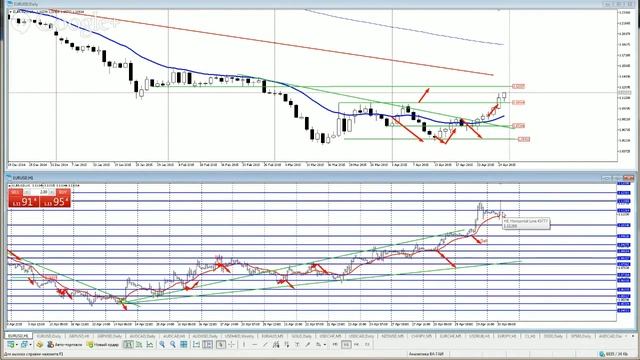640x360 pixels.
Task: Select the vertical line drawing tool
Action: point(244,345)
